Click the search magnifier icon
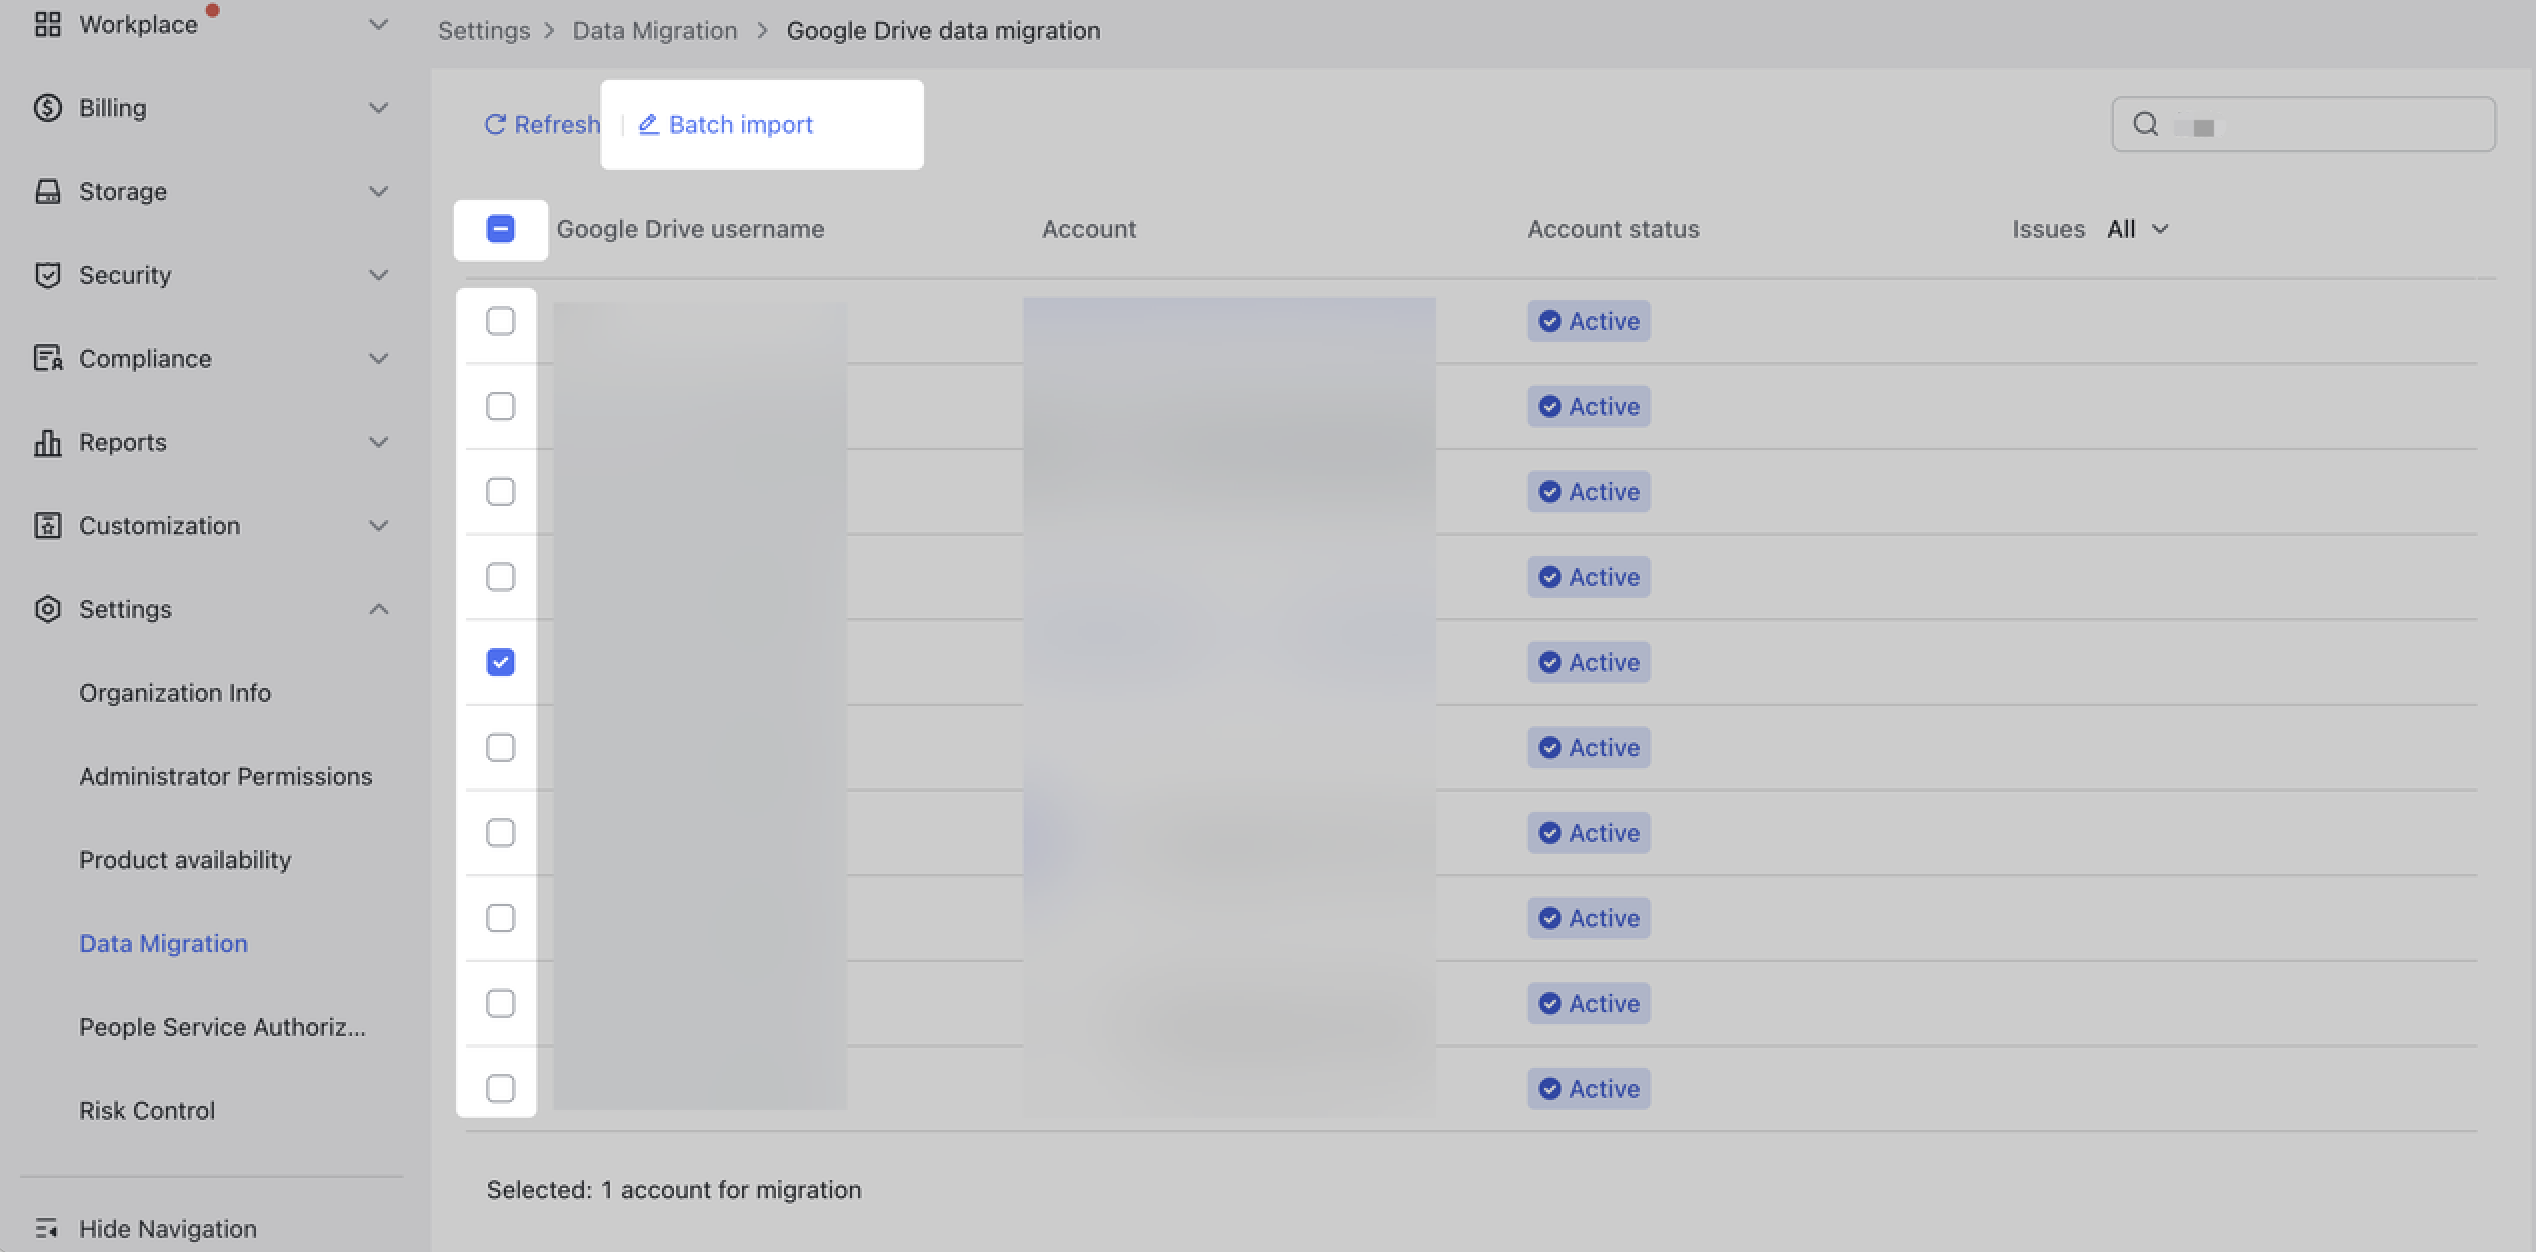The height and width of the screenshot is (1252, 2536). [x=2145, y=125]
